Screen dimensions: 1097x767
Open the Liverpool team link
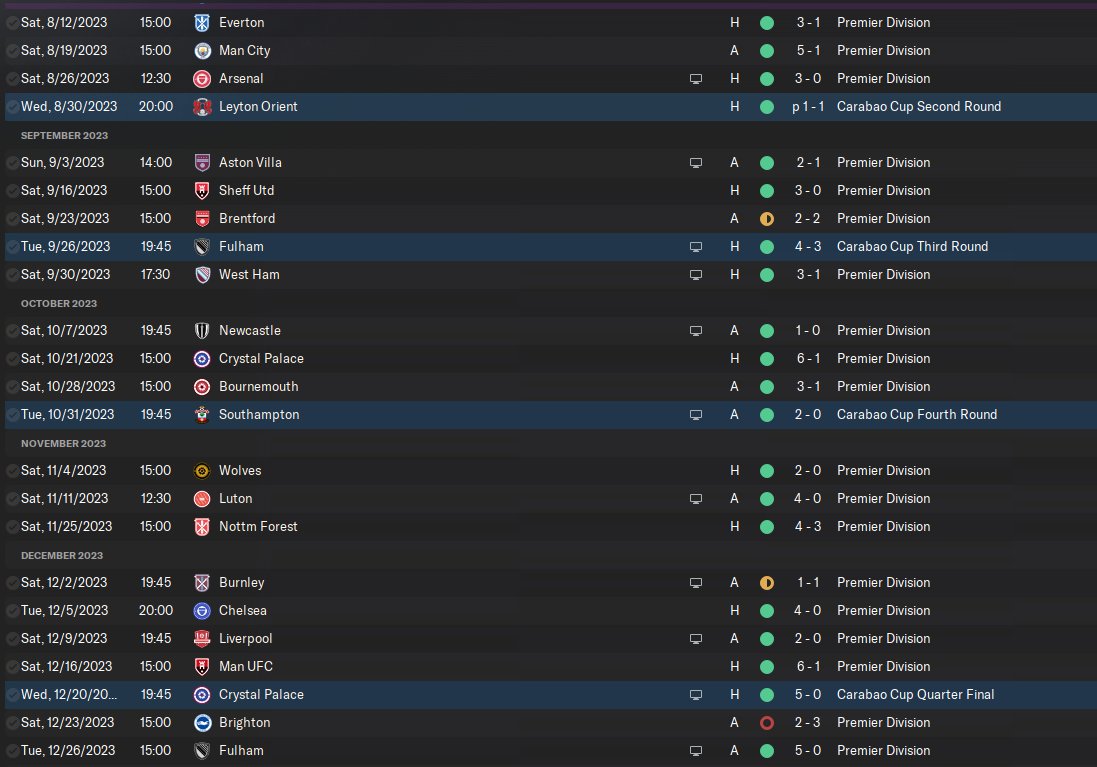click(x=246, y=638)
